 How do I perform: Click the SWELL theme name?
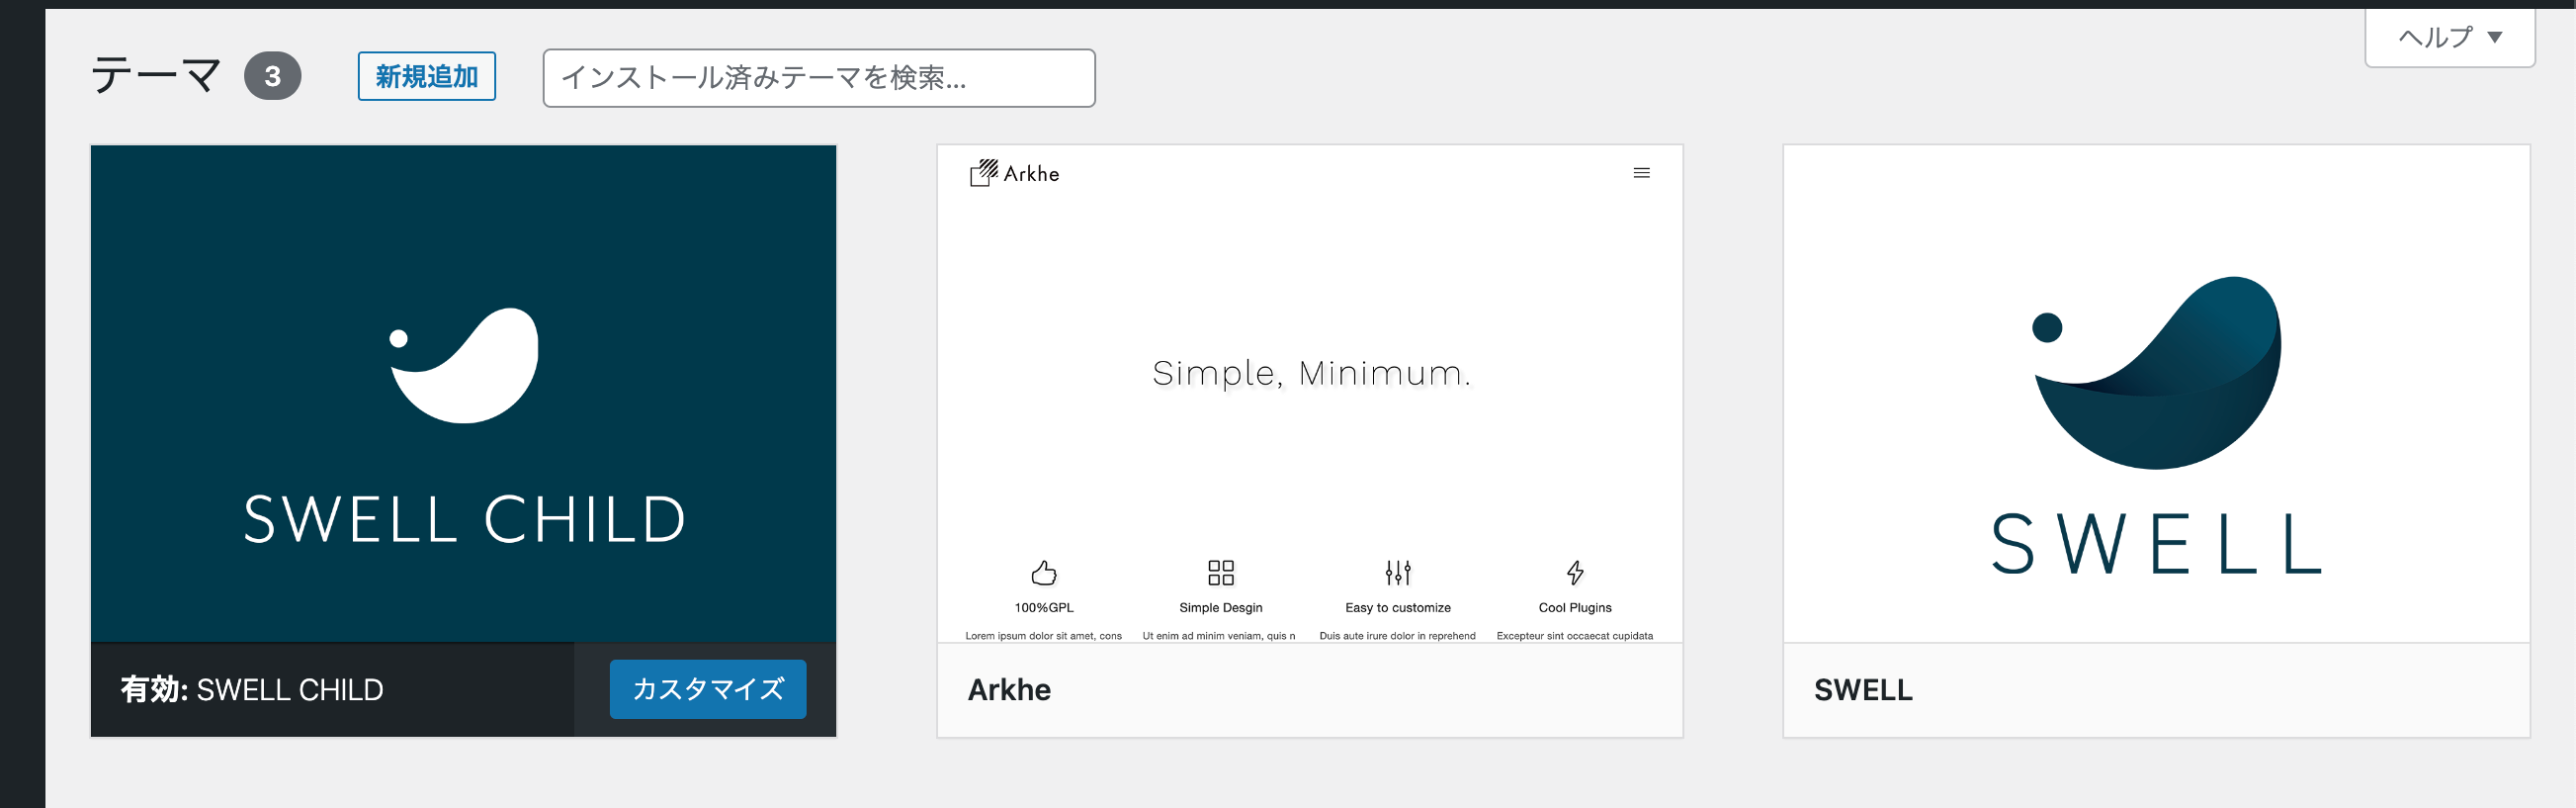pyautogui.click(x=1863, y=690)
